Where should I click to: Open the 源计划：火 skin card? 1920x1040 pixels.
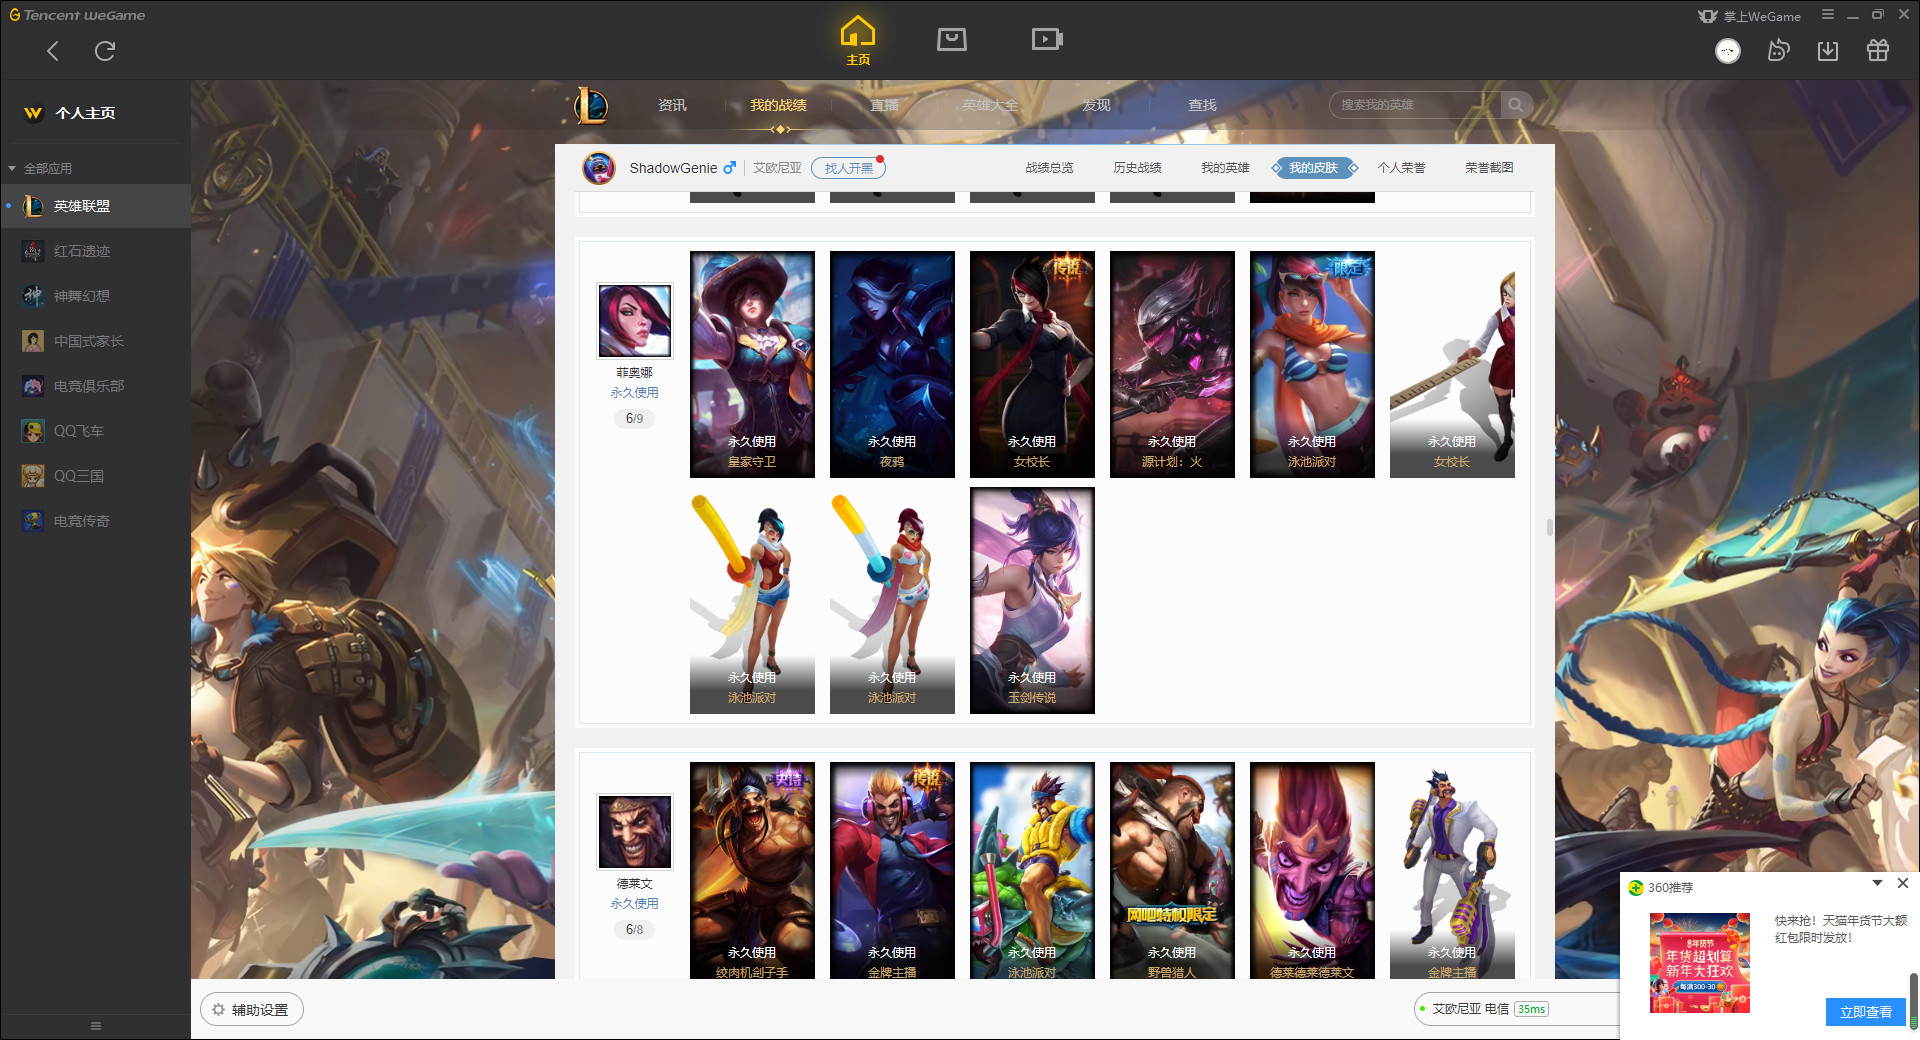(1172, 364)
